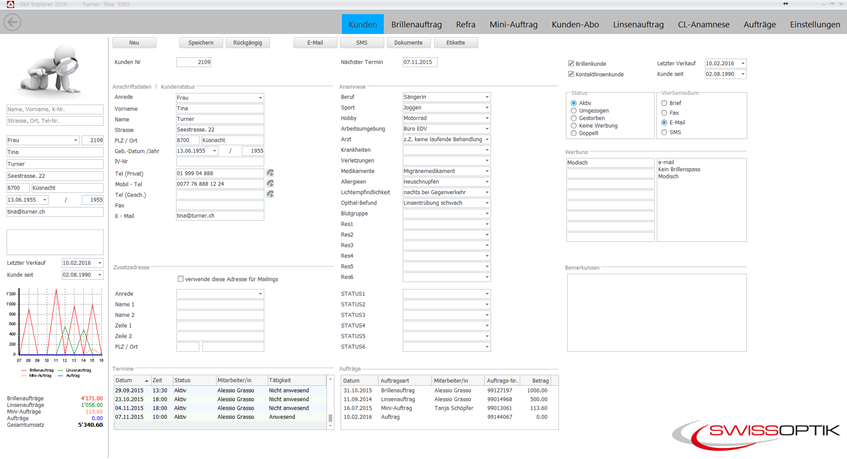
Task: Click the Speichern button
Action: coord(201,43)
